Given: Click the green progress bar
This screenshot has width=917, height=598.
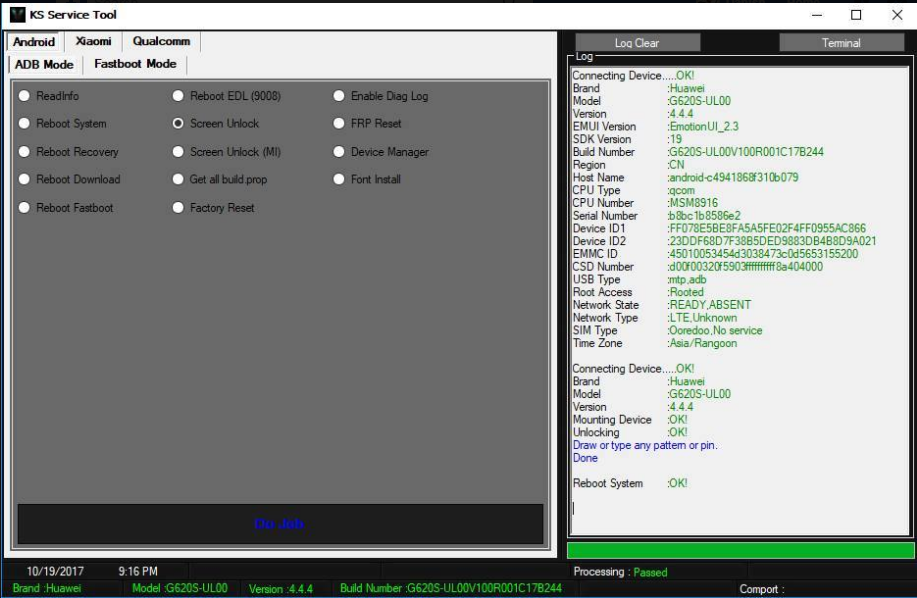Looking at the screenshot, I should (x=740, y=551).
